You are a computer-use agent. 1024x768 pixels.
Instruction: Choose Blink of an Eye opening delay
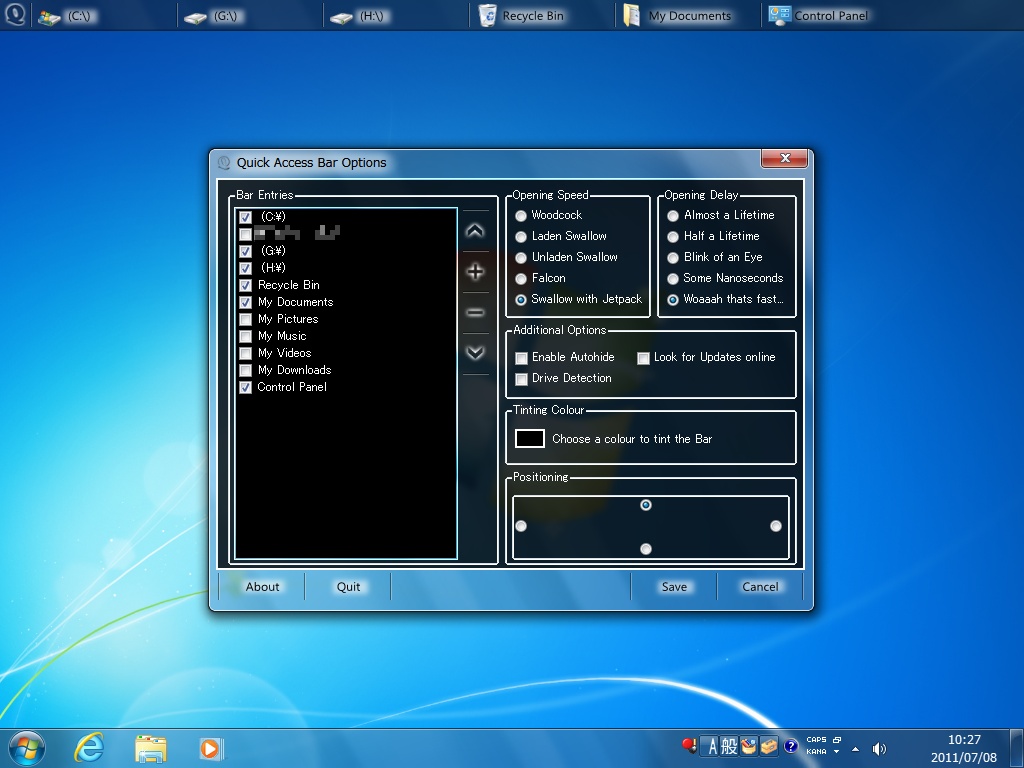click(673, 257)
